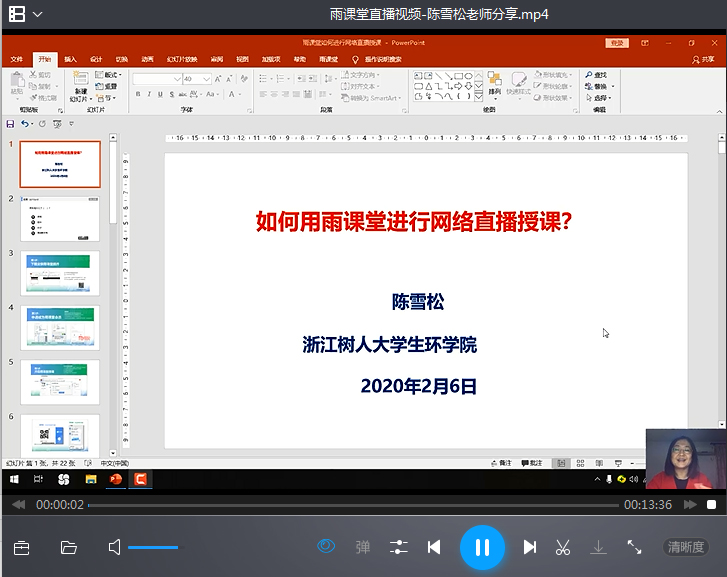Click the 批注 comments status bar button
The image size is (727, 577).
coord(532,463)
